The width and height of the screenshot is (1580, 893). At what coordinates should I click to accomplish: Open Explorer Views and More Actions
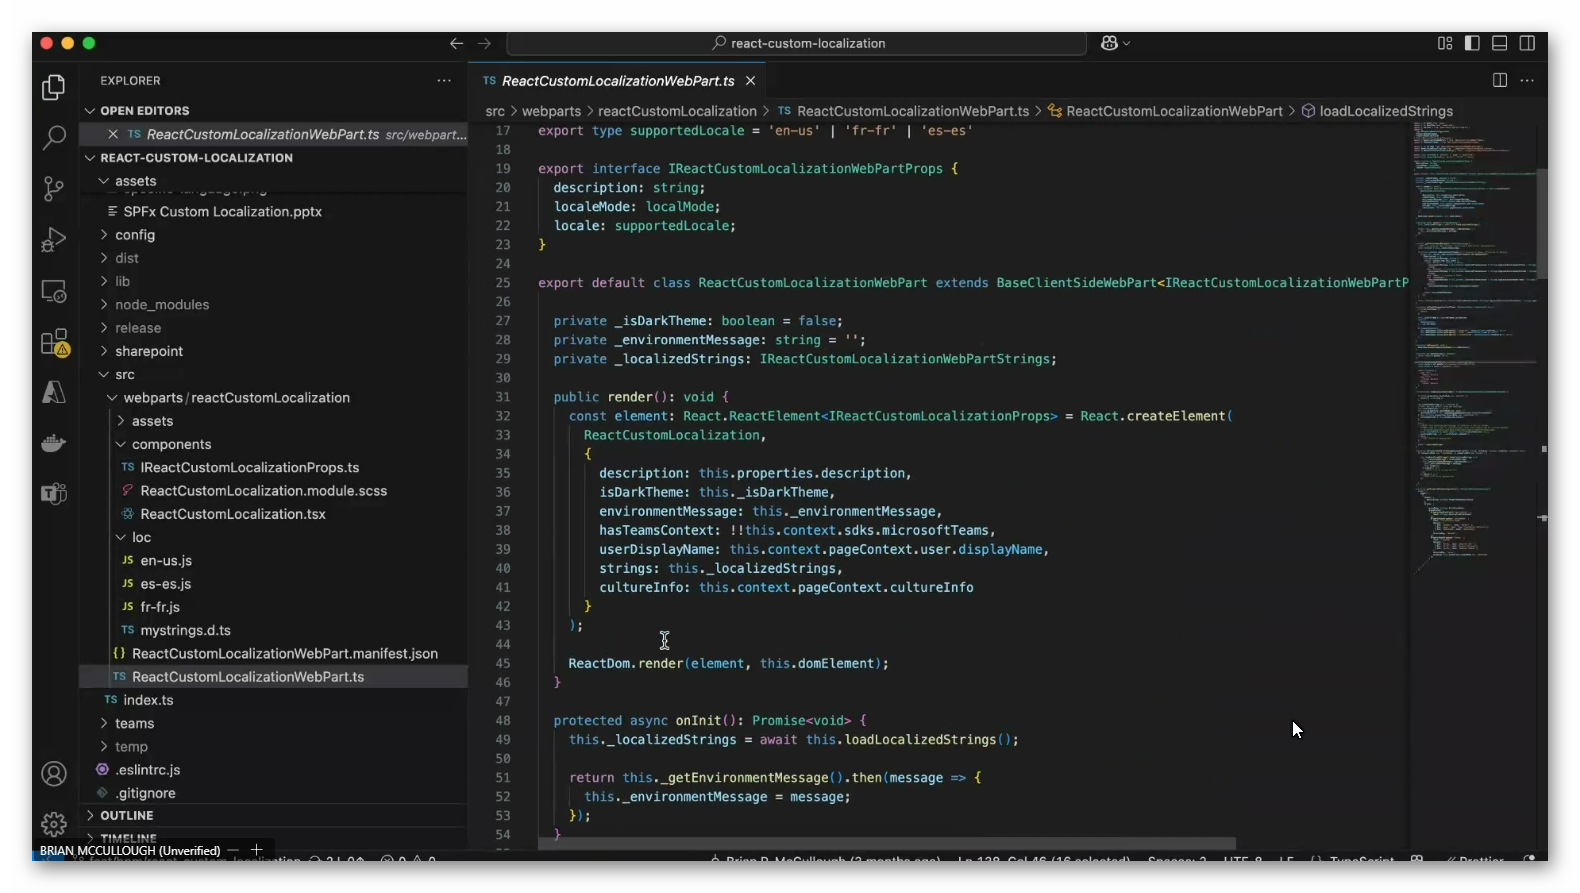pos(444,80)
